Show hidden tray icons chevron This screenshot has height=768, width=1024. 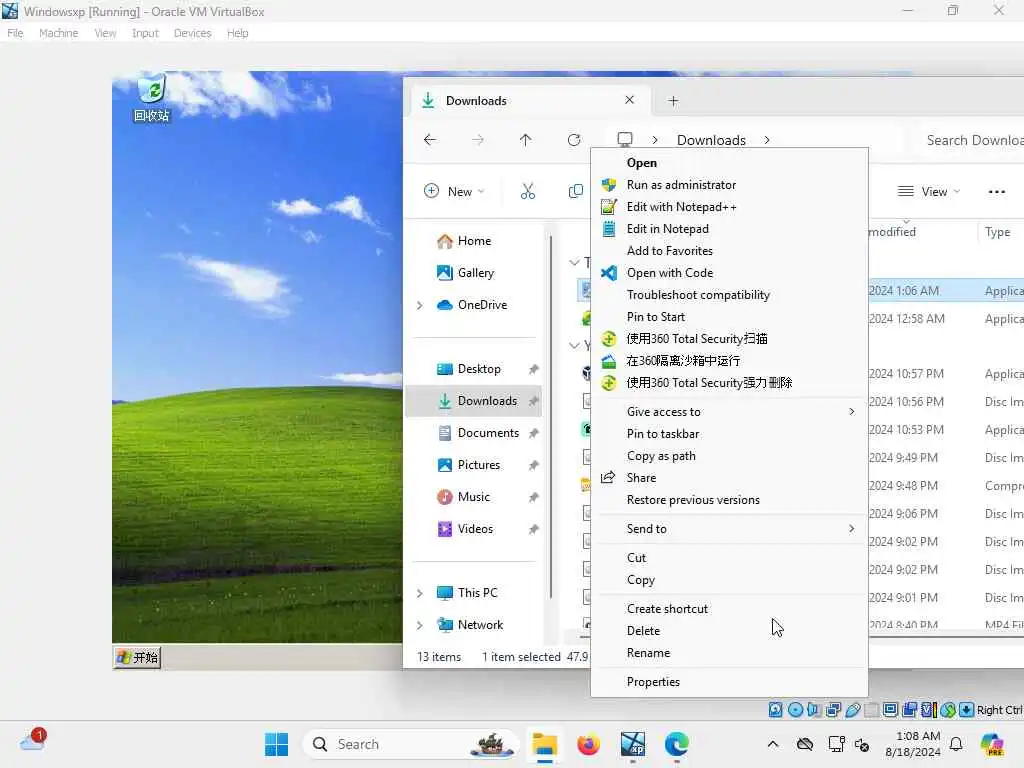click(773, 744)
